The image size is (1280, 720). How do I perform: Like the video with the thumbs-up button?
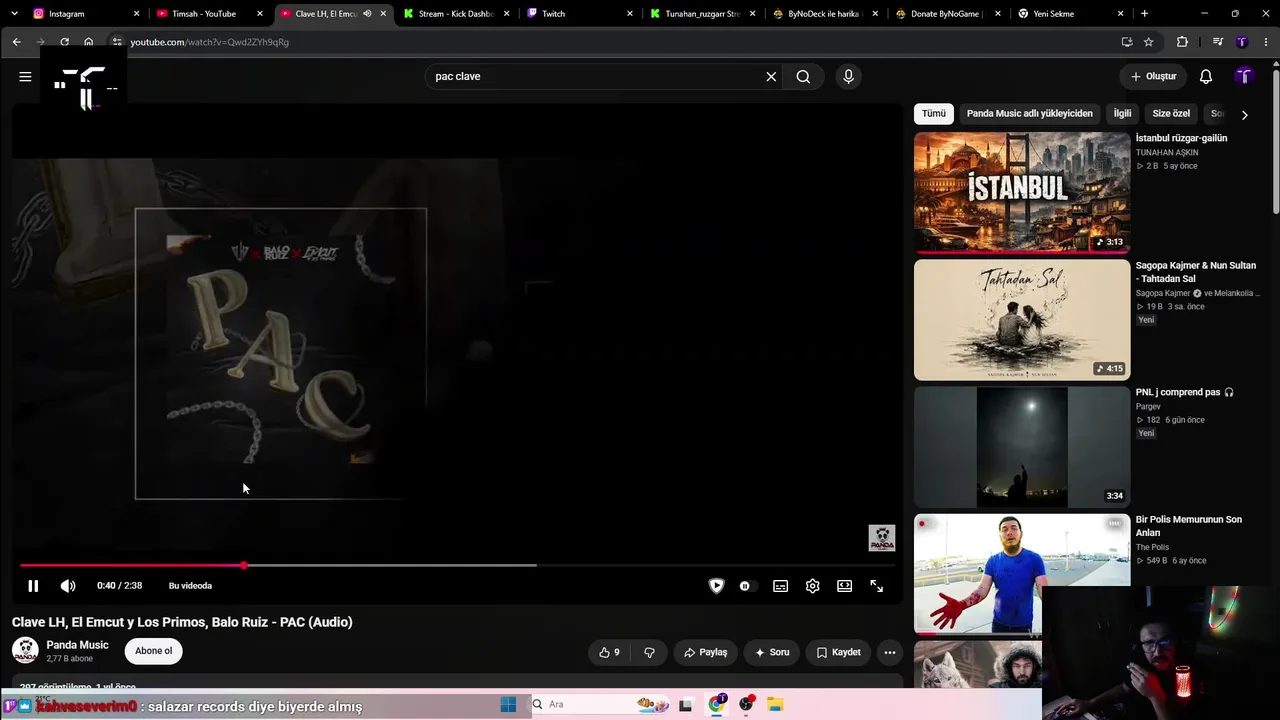tap(609, 652)
